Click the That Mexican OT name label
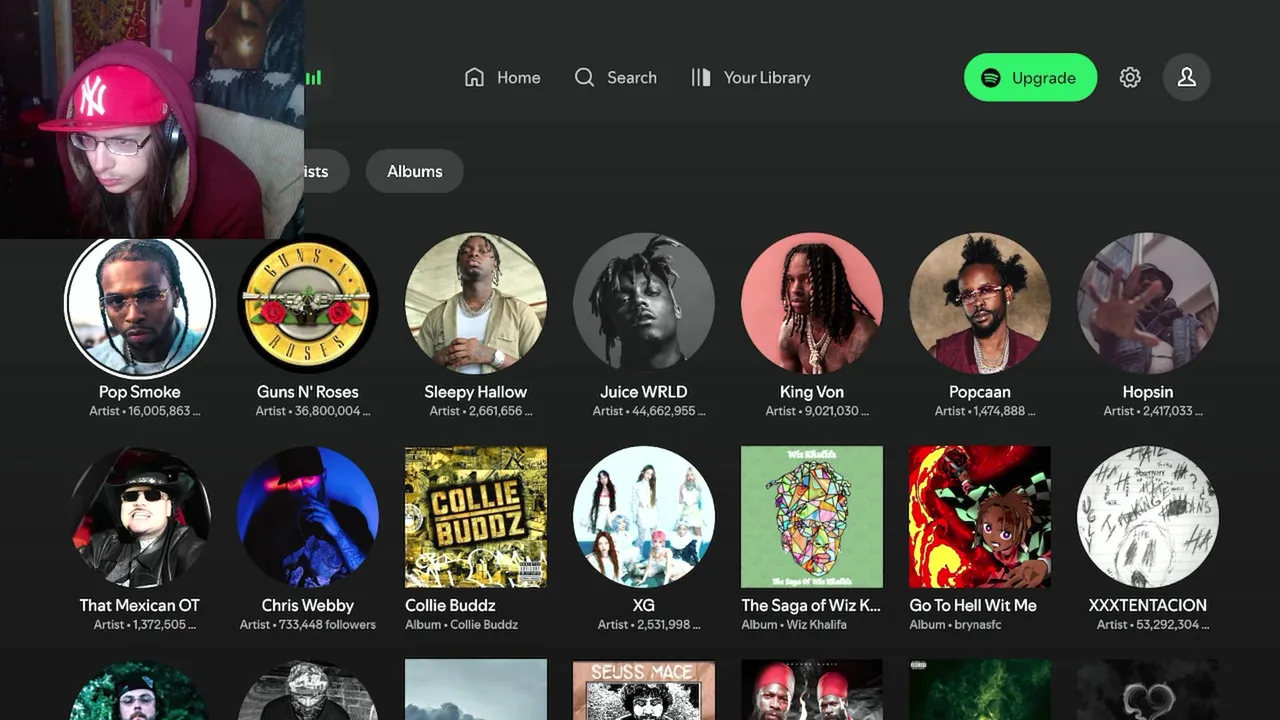 point(140,605)
